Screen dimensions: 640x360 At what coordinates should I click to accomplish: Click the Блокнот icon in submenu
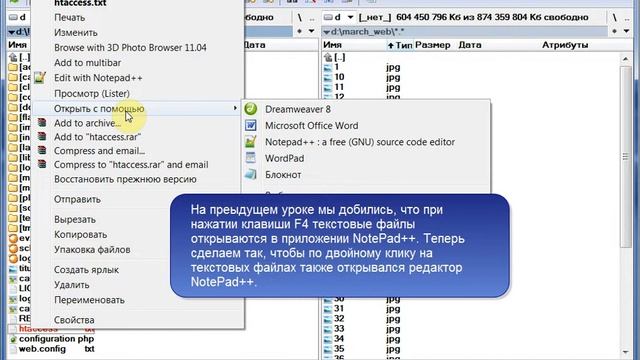tap(251, 174)
